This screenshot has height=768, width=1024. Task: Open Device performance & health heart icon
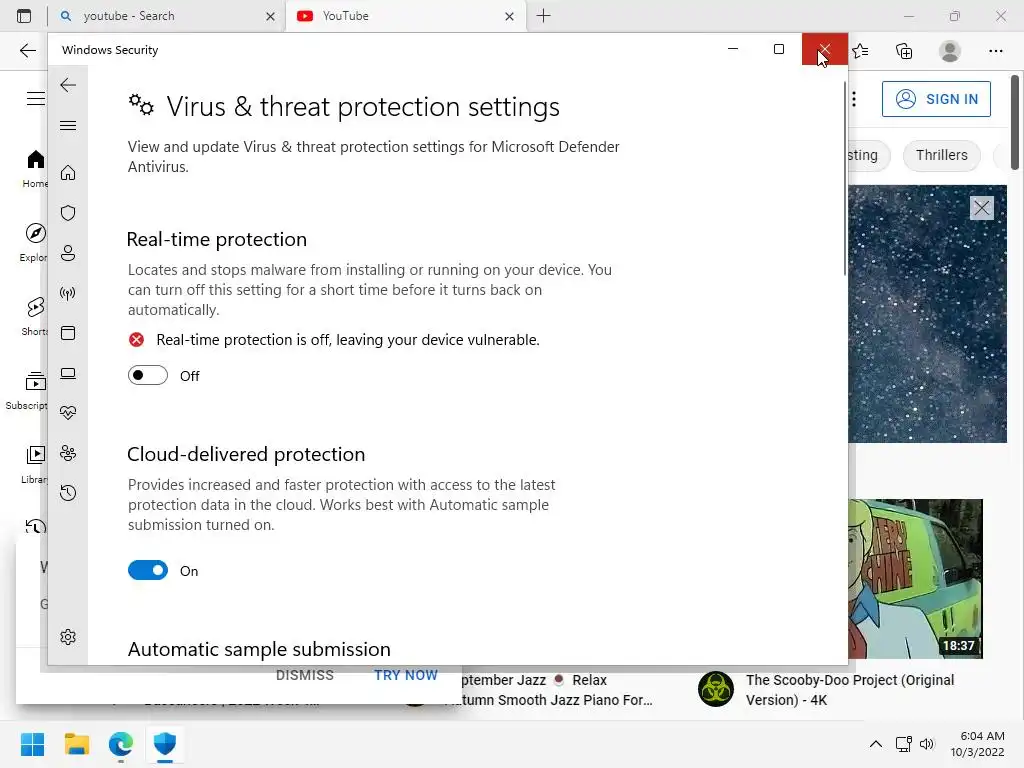[x=68, y=413]
